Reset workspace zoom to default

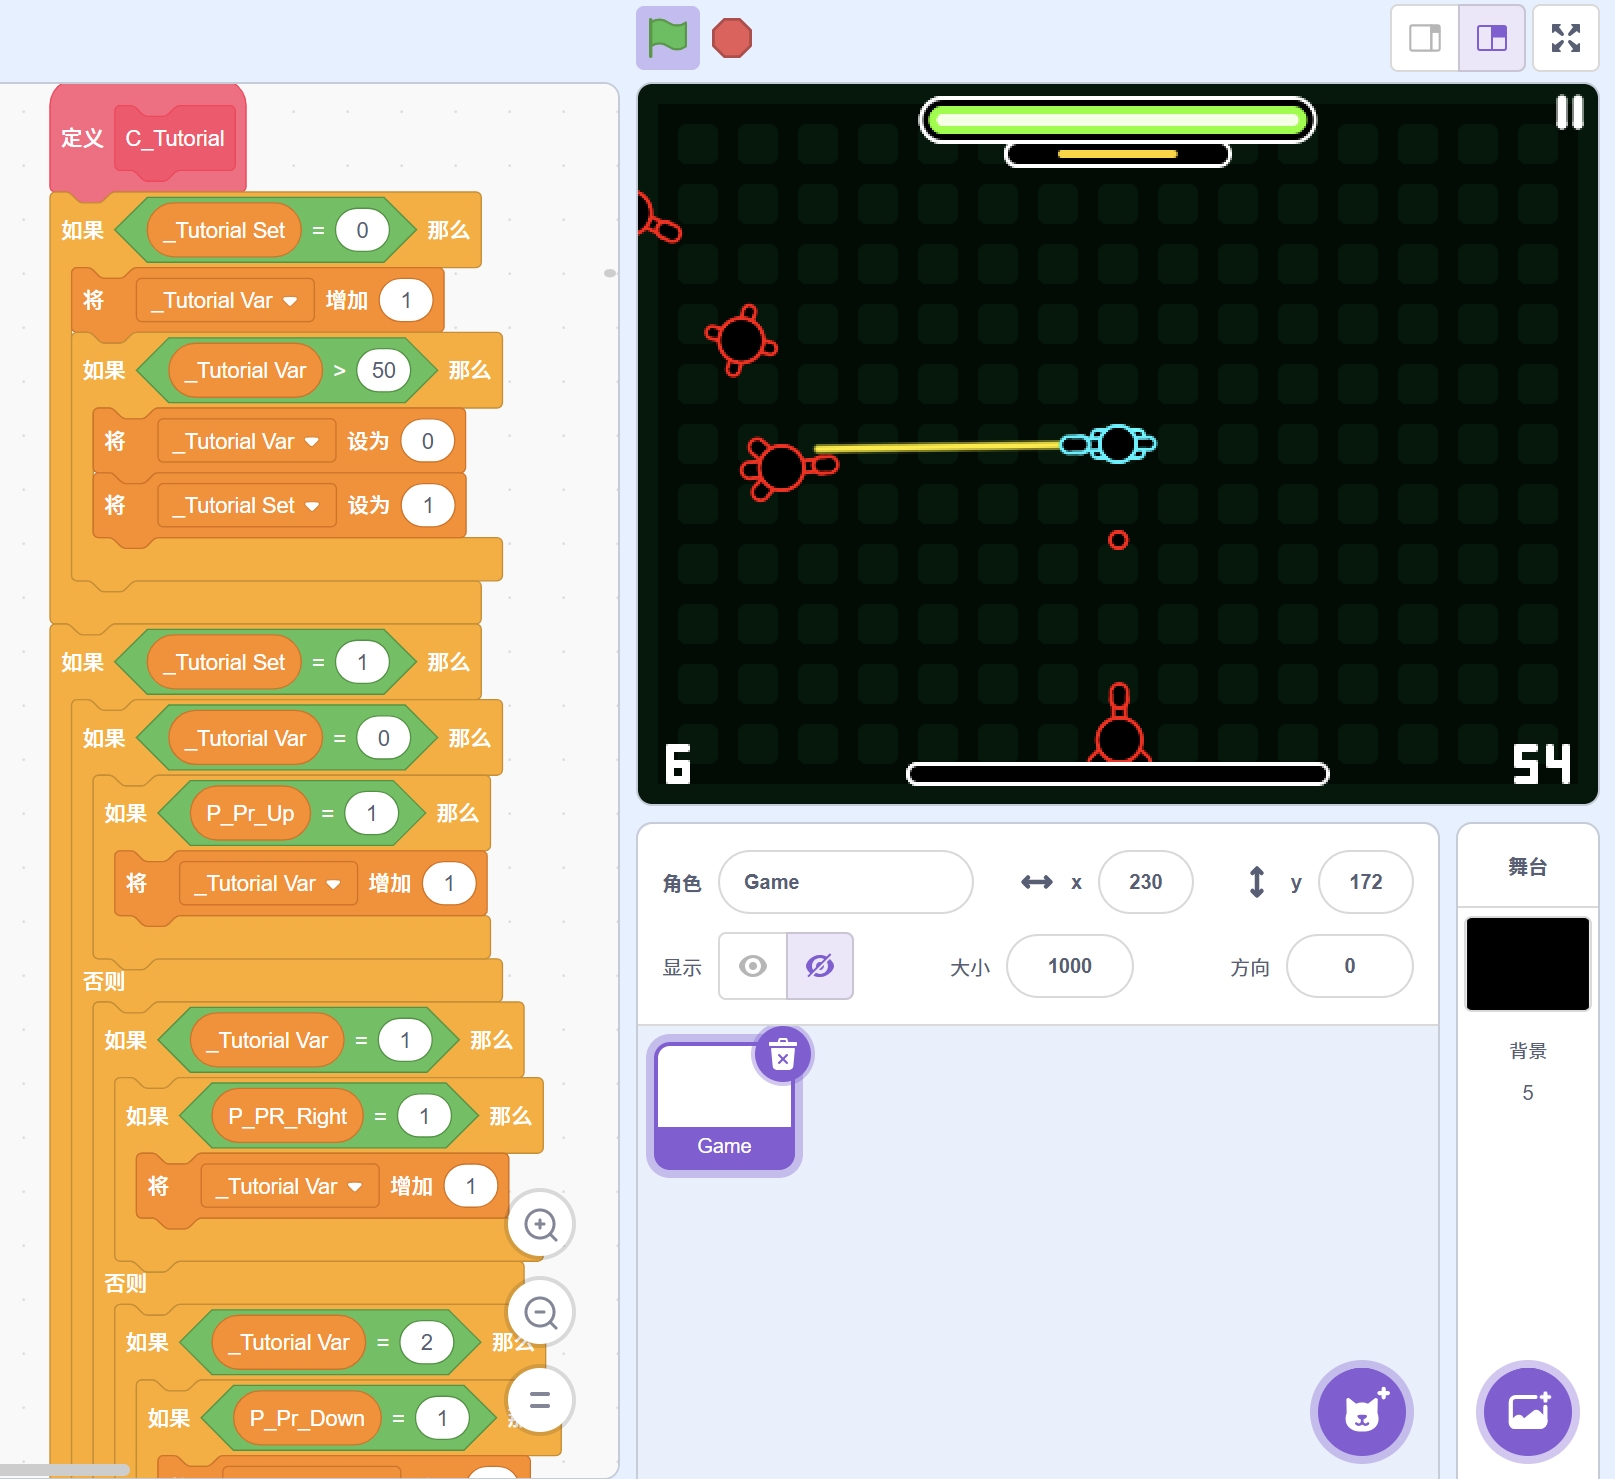click(540, 1399)
